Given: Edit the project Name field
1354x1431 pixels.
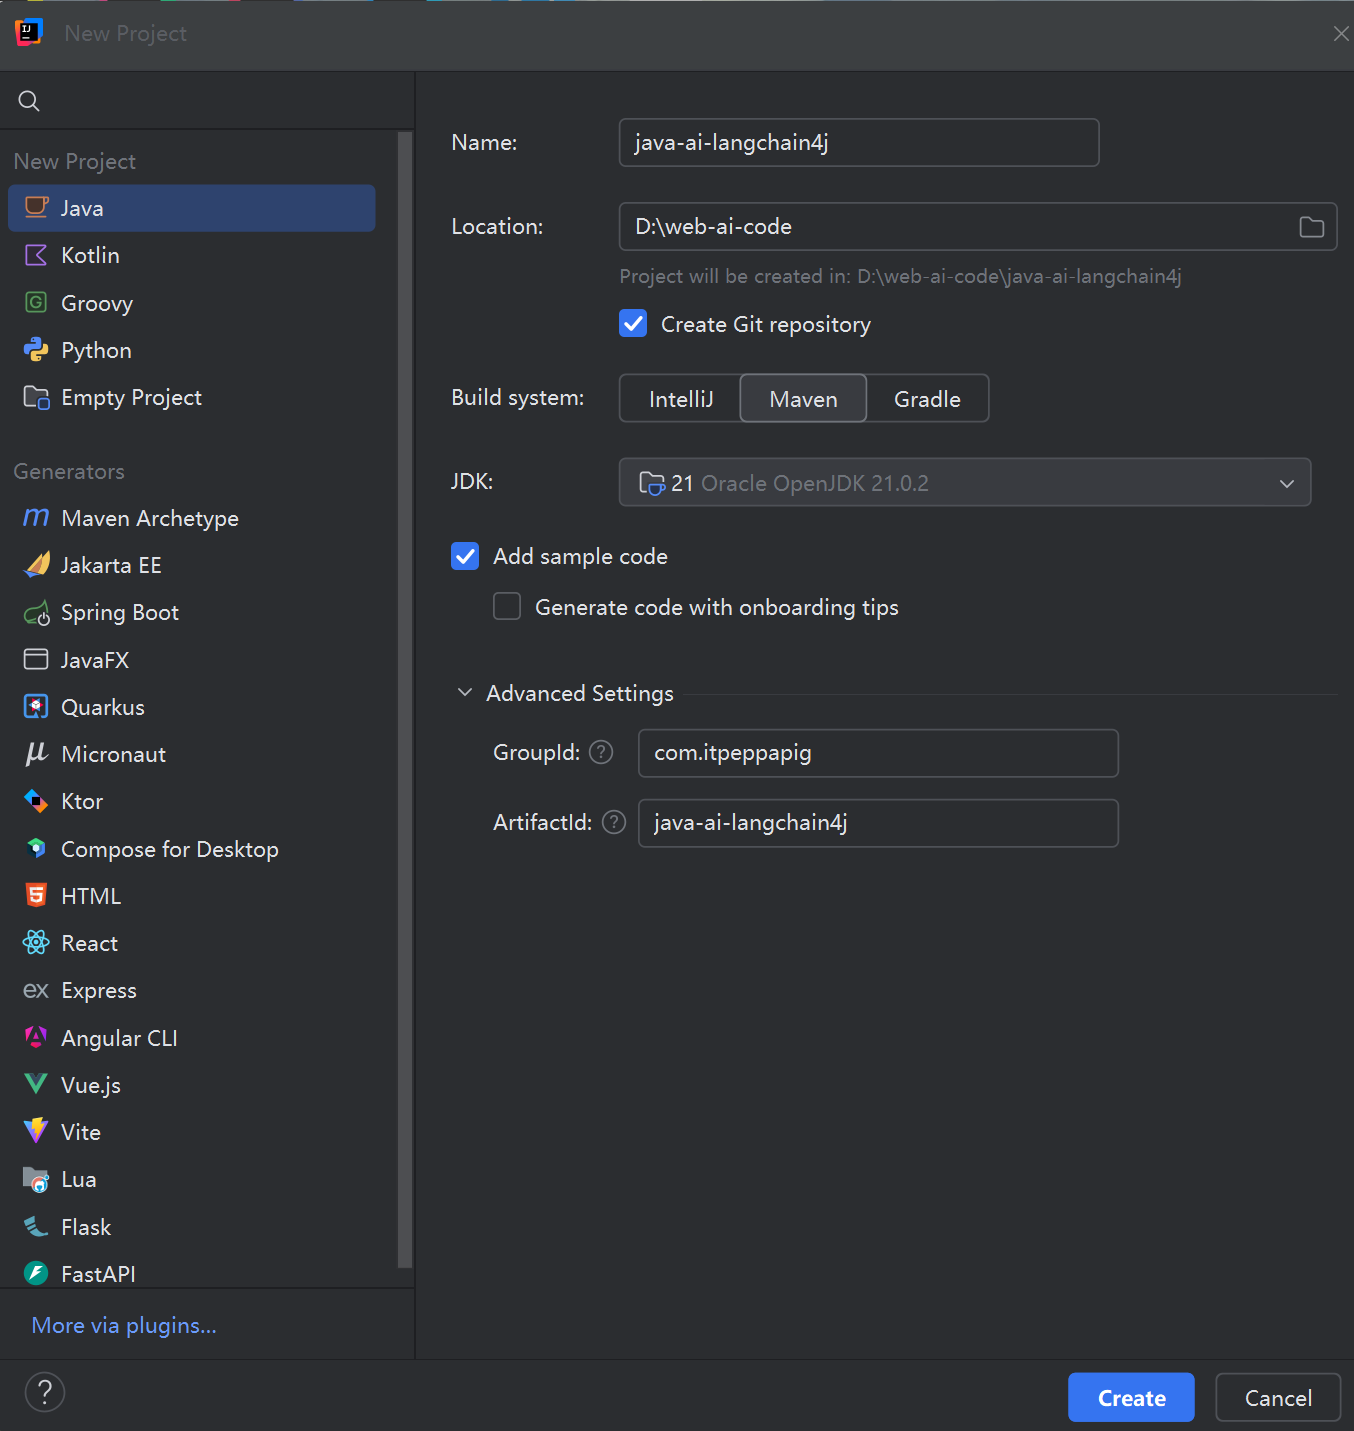Looking at the screenshot, I should tap(859, 143).
